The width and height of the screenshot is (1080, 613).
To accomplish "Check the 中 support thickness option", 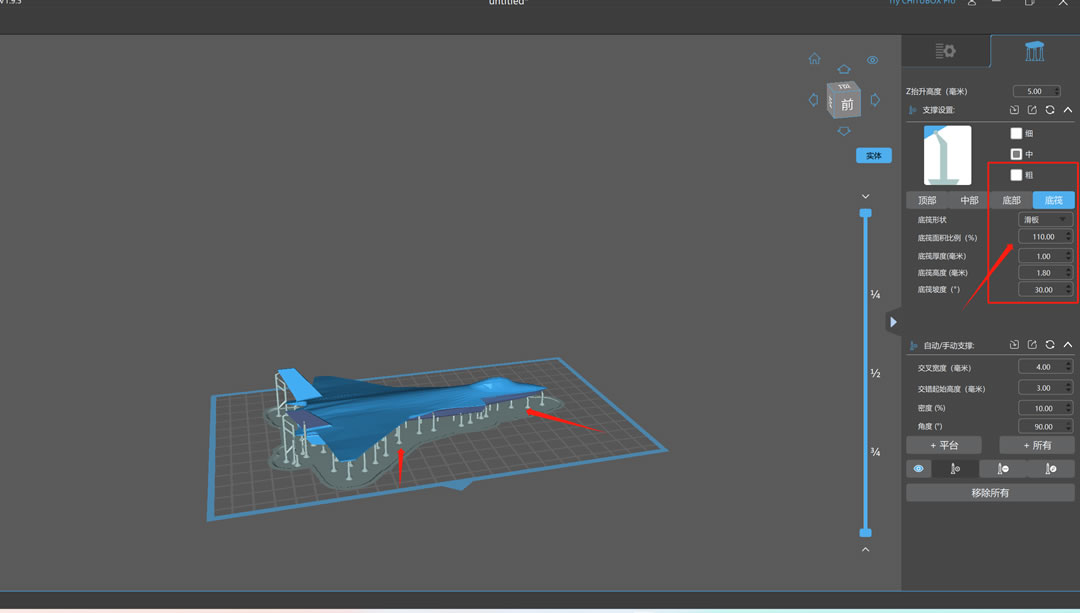I will [1016, 154].
